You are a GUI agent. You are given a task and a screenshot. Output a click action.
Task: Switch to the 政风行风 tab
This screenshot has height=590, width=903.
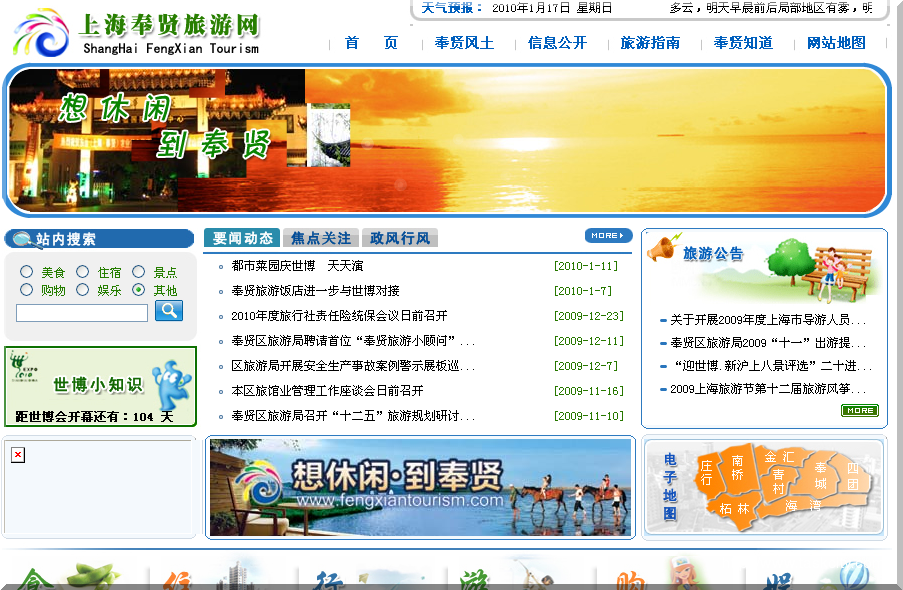(x=399, y=238)
